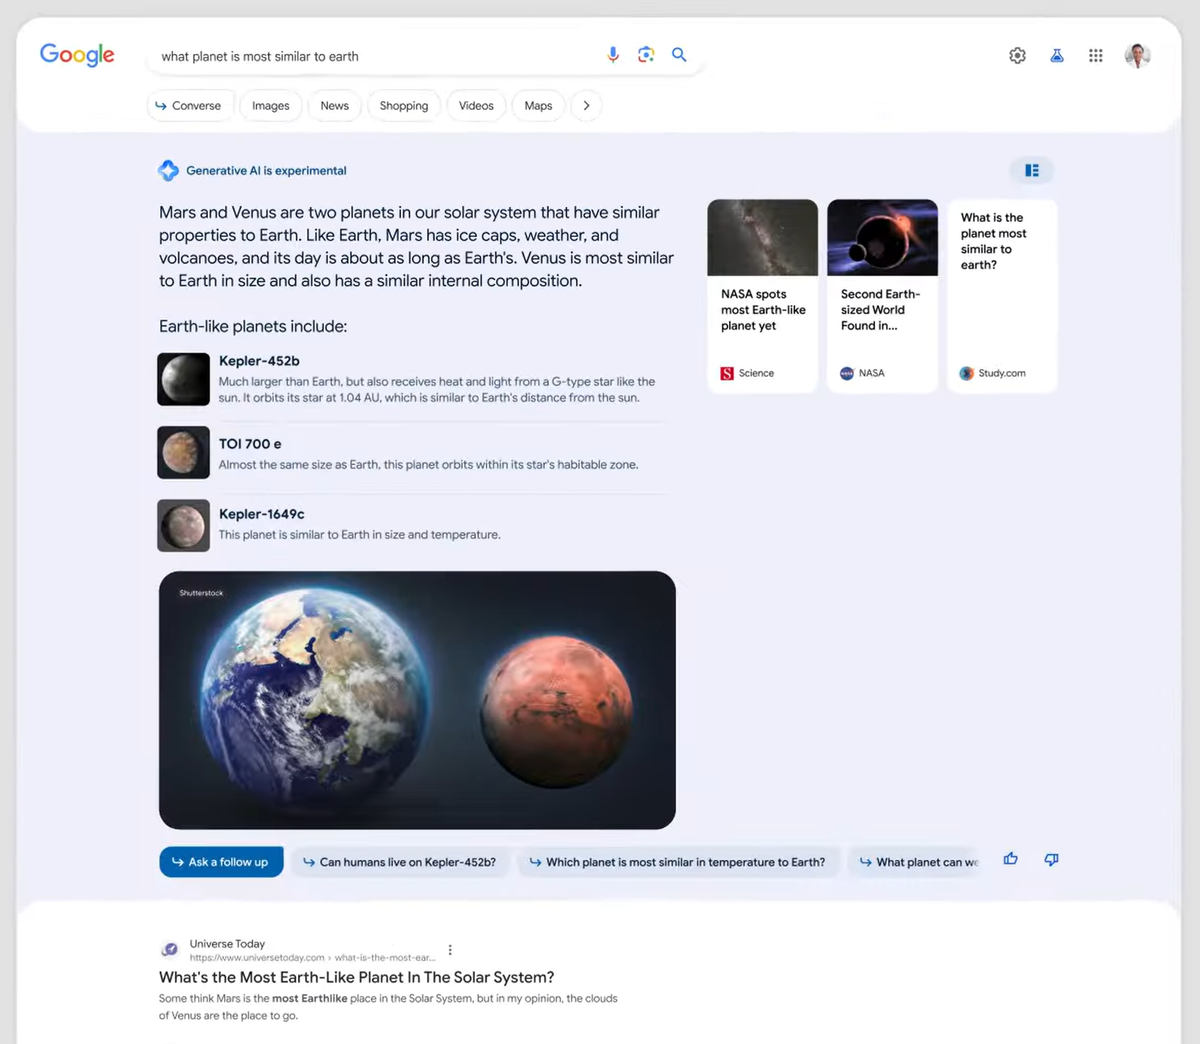Click in the search query field
Screen dimensions: 1200x1044
tap(375, 56)
